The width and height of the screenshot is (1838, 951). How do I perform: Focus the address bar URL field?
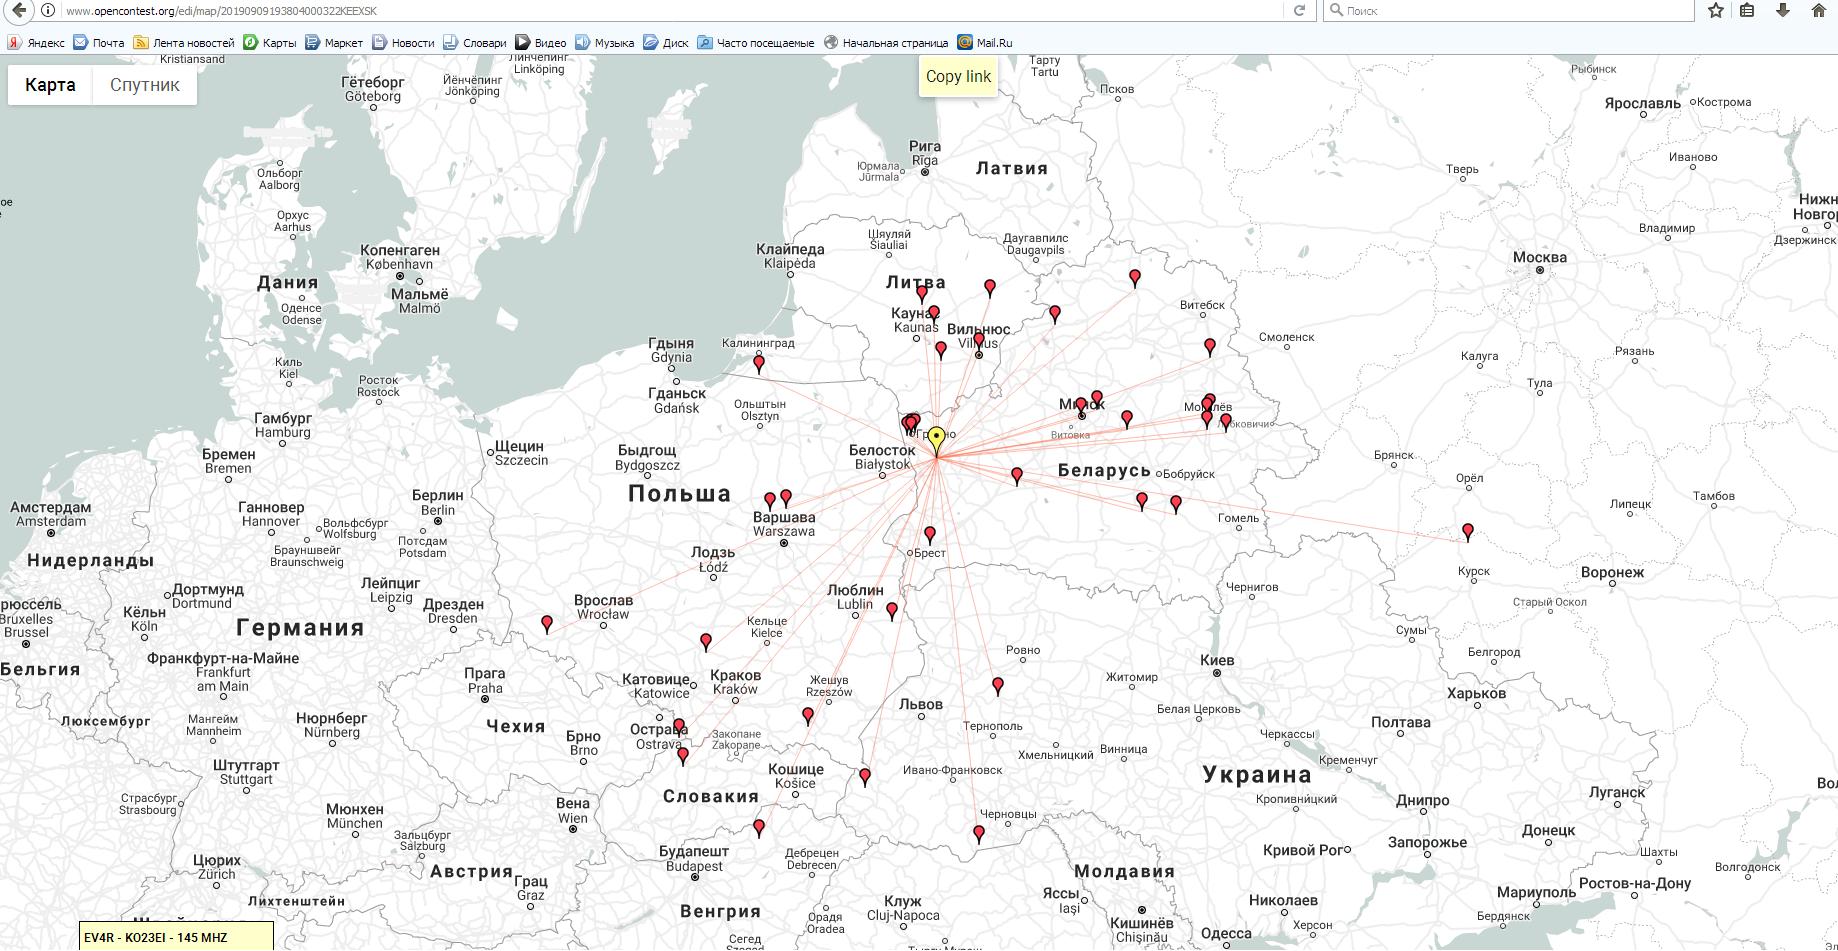[670, 10]
